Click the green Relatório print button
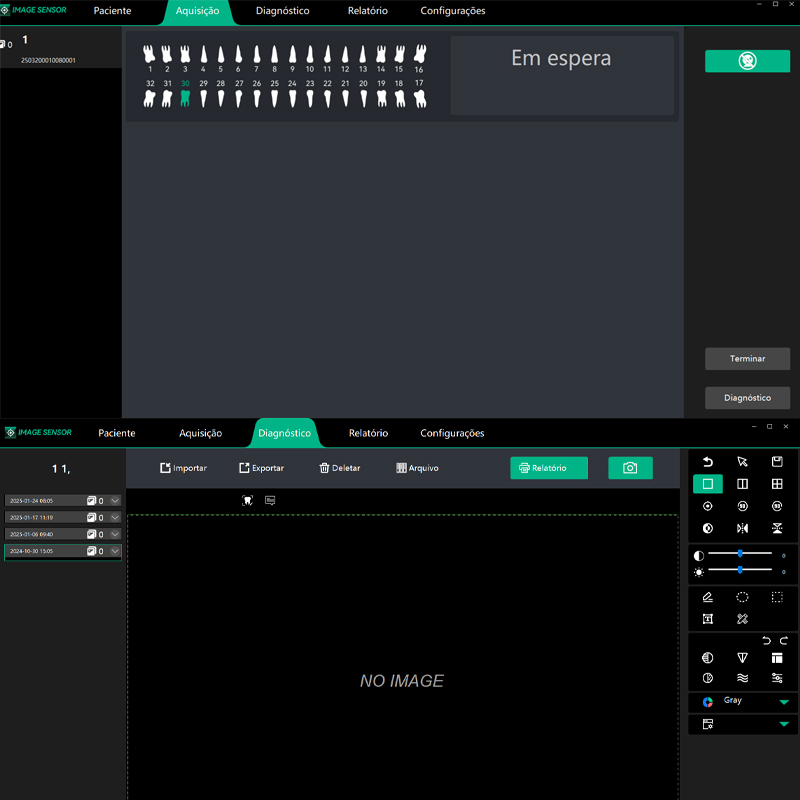This screenshot has height=800, width=800. point(549,468)
